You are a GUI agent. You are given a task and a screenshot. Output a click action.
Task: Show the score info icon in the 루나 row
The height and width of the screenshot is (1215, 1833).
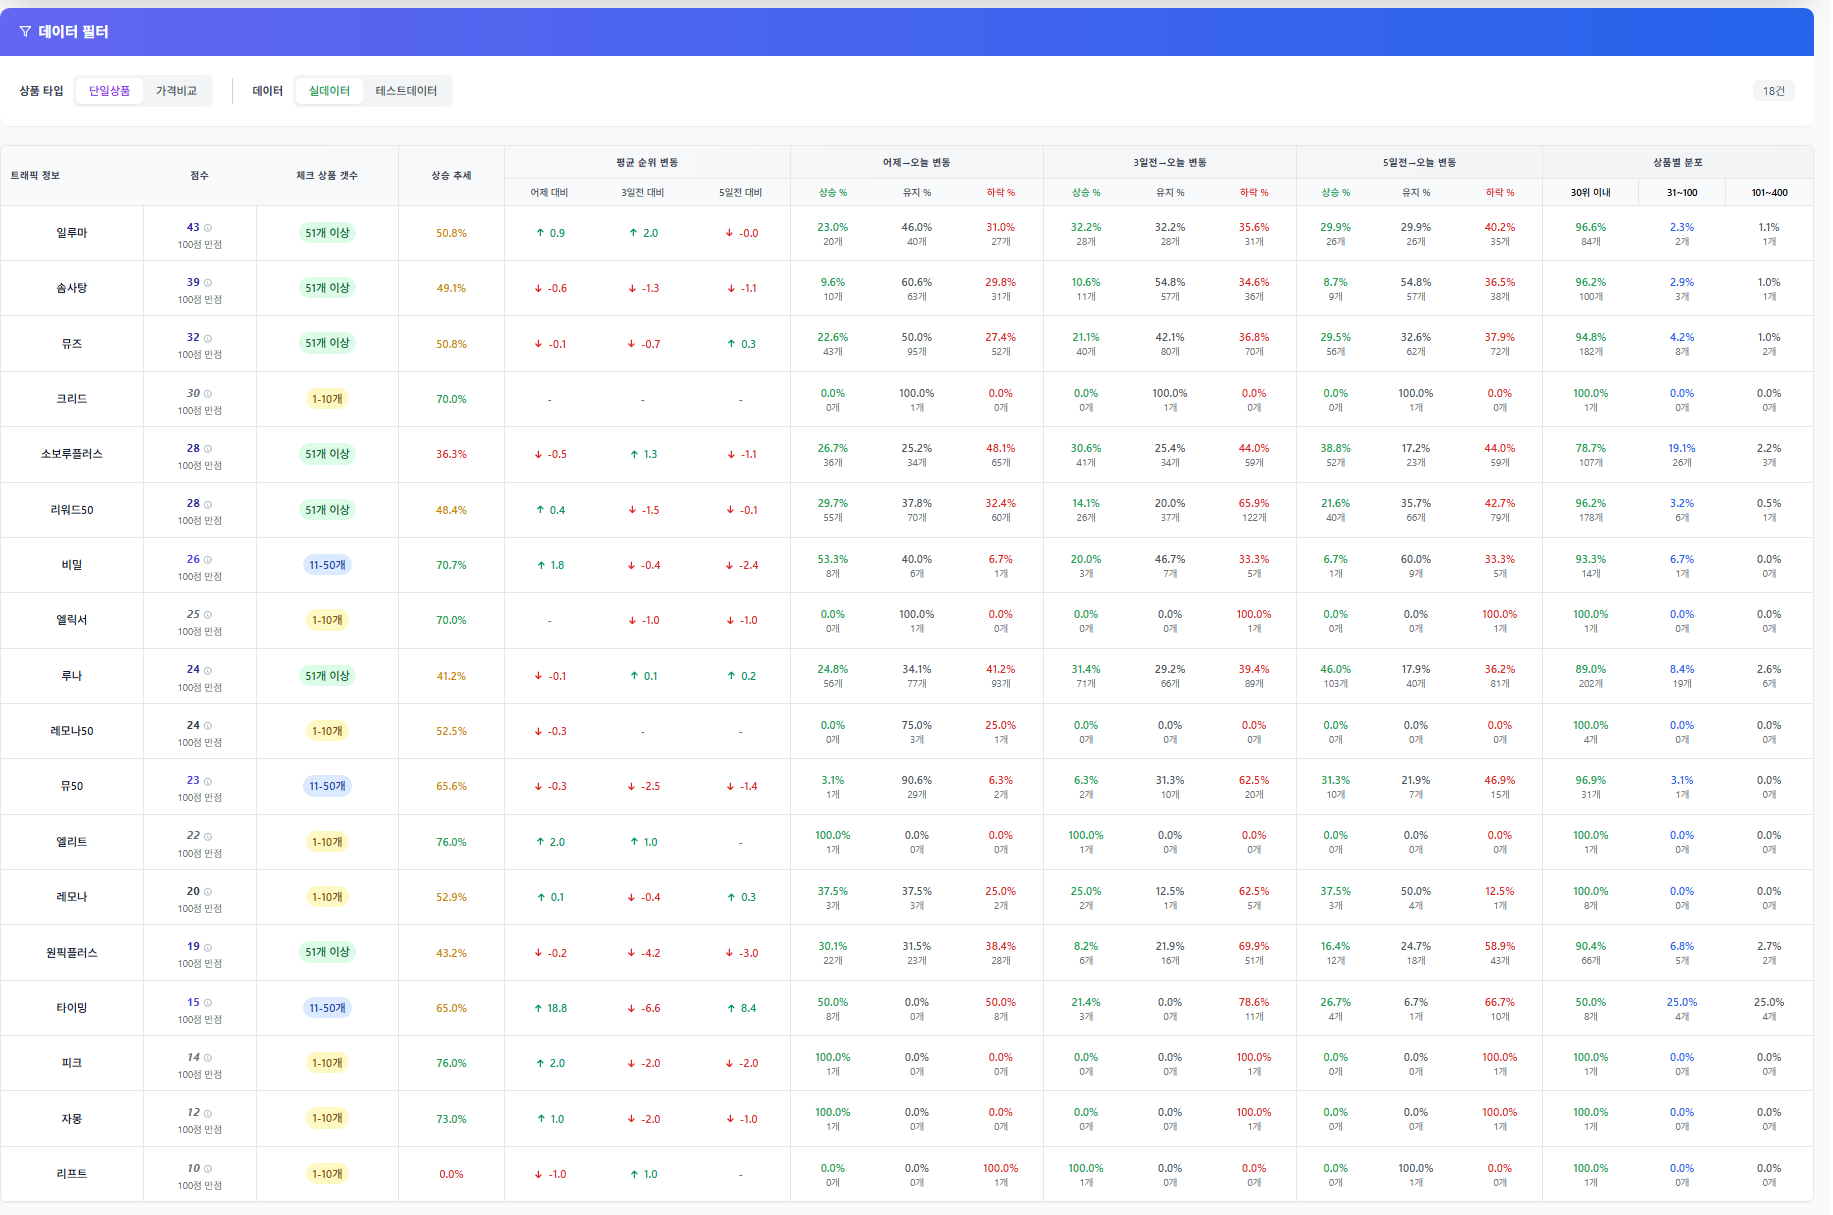click(208, 670)
